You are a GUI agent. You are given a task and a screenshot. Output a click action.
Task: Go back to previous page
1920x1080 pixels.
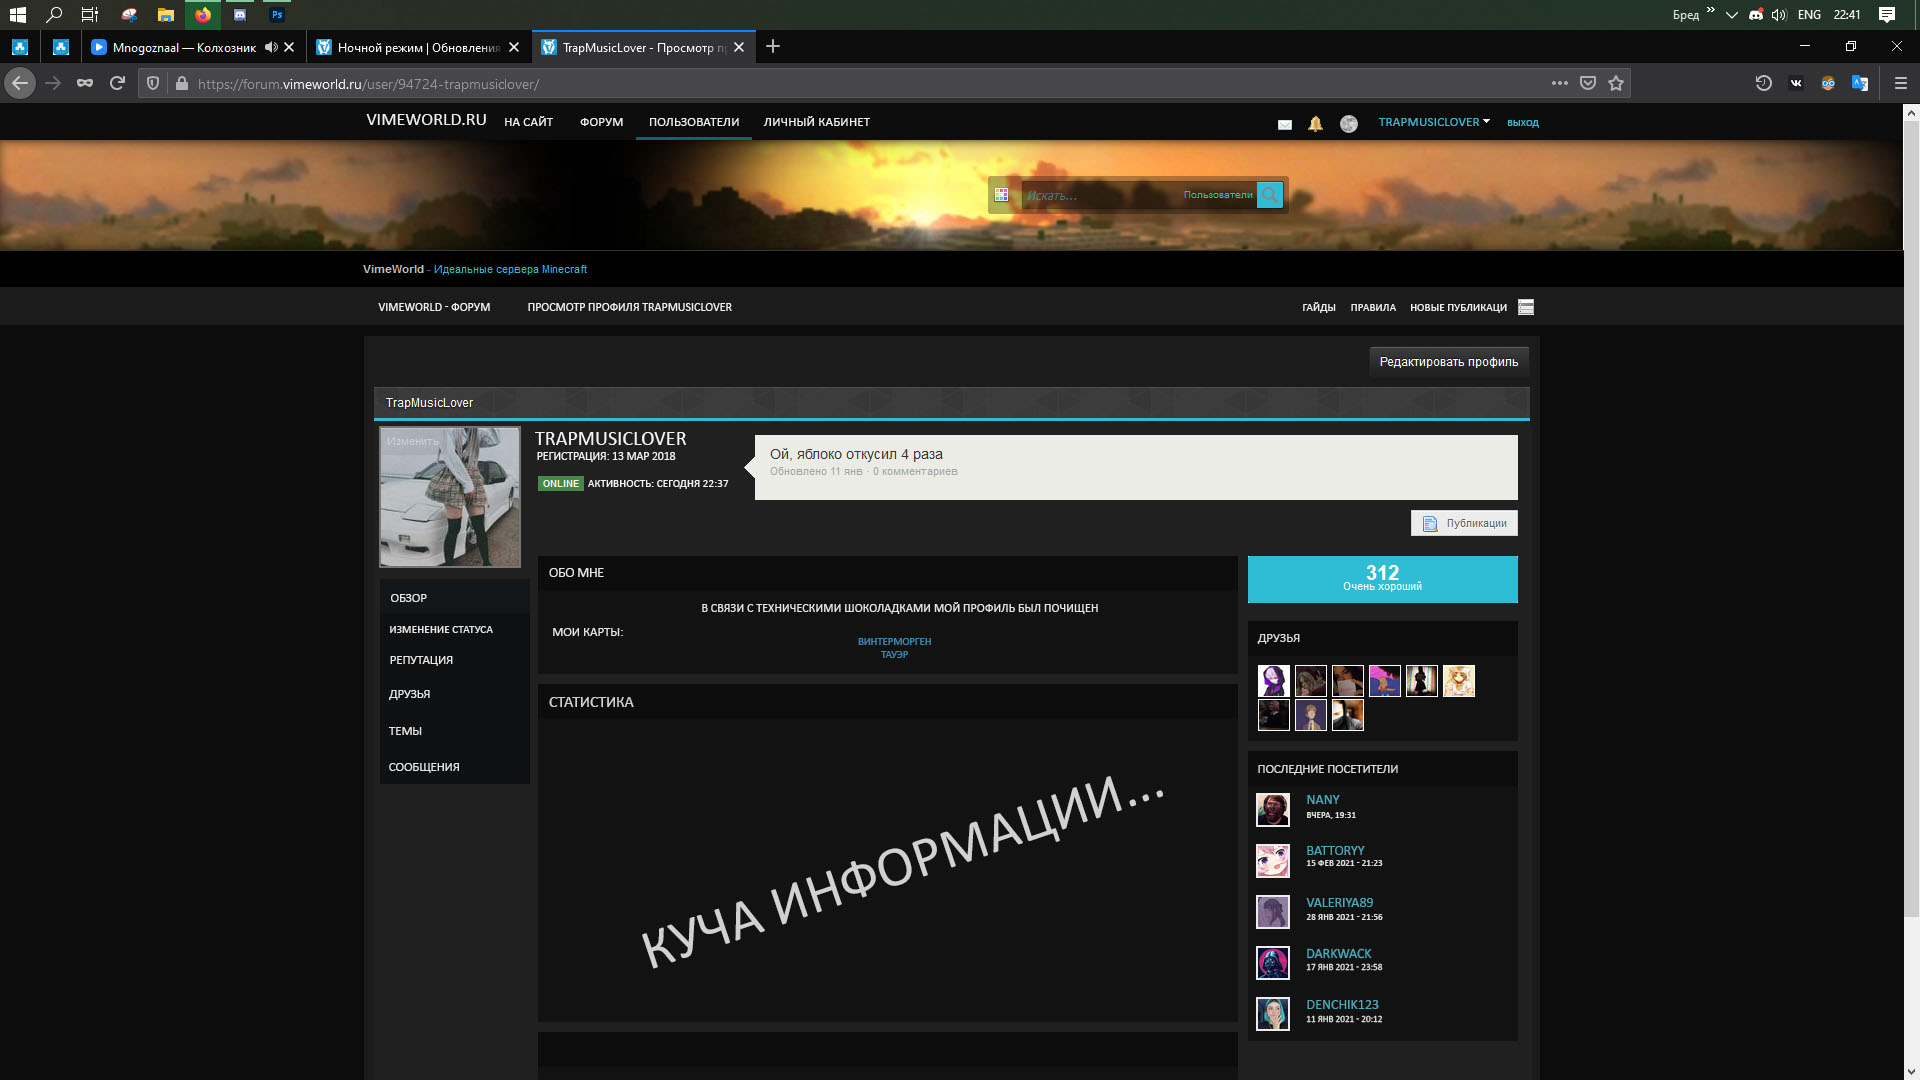click(20, 83)
